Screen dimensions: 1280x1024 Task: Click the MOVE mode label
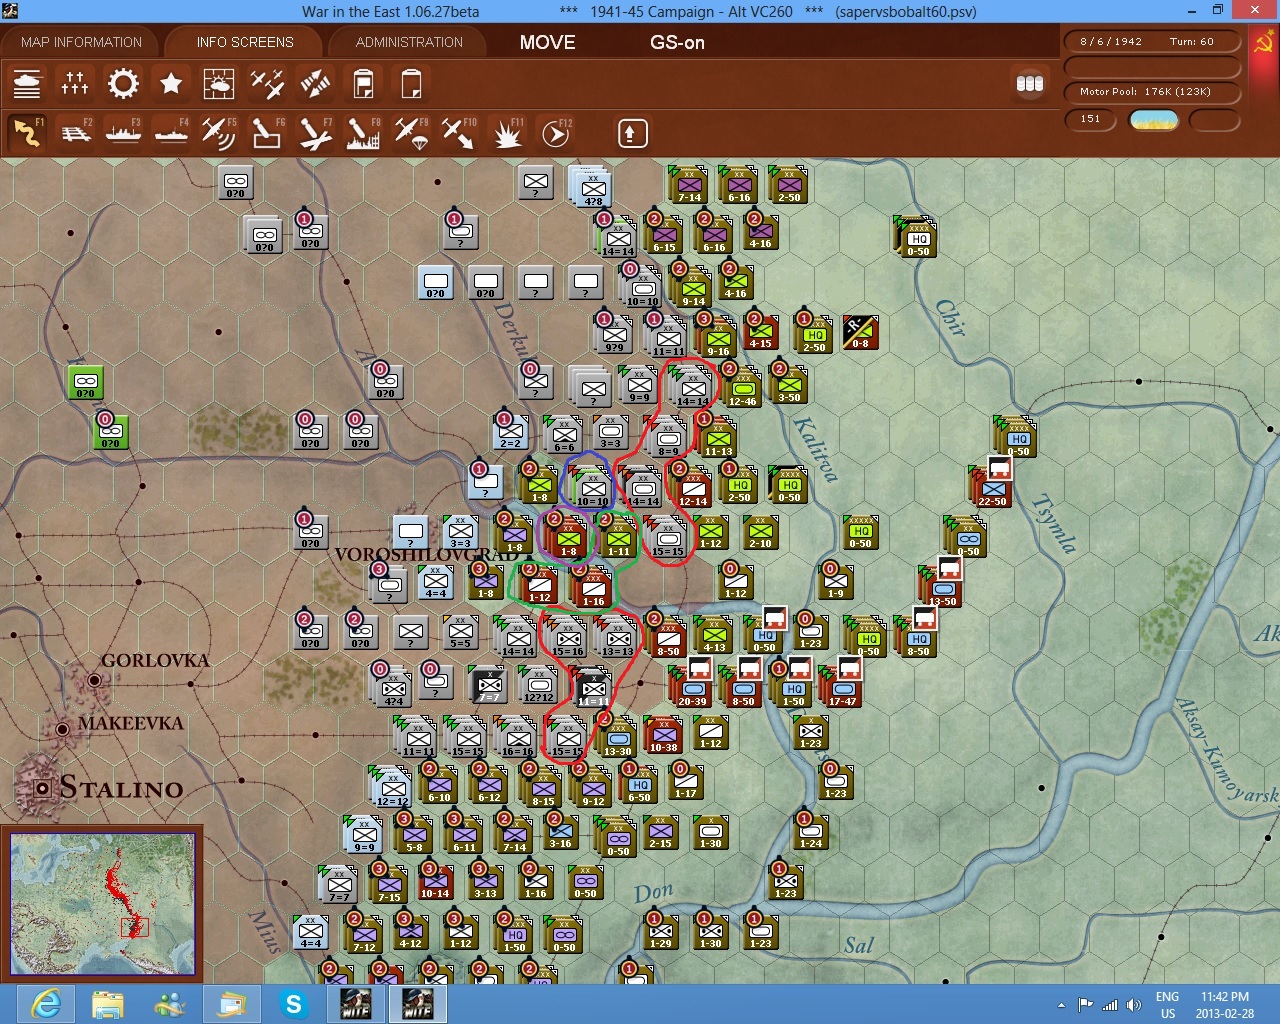click(548, 42)
